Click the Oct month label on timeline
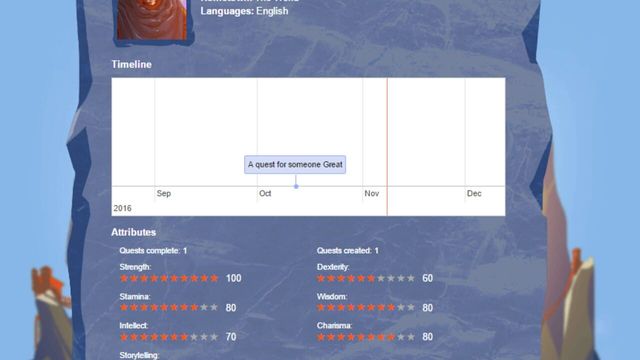 [x=265, y=193]
